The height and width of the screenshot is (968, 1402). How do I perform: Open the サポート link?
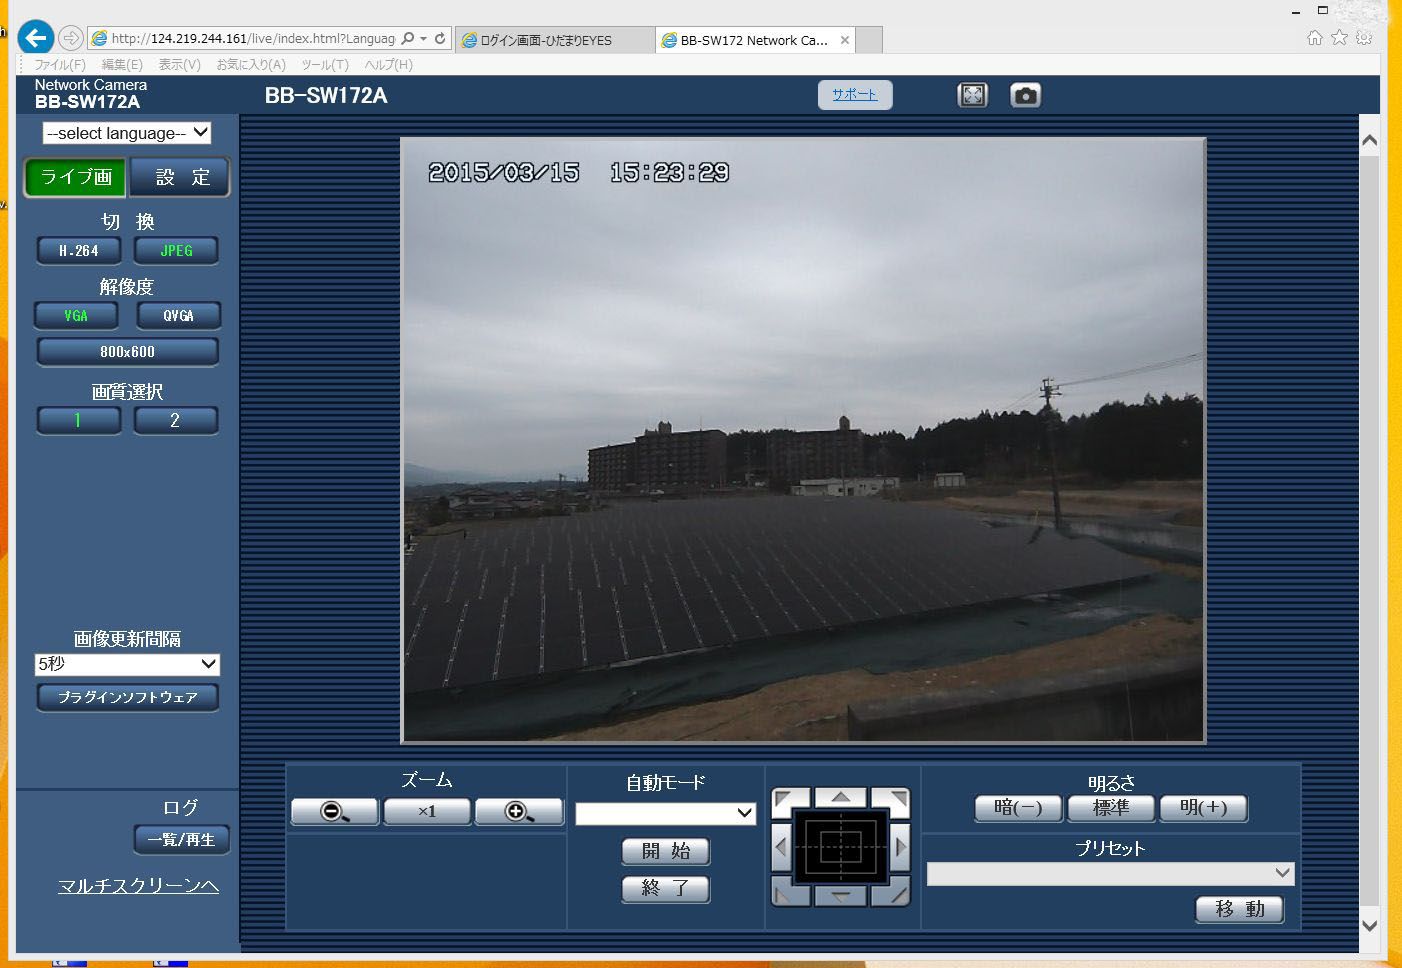(x=855, y=94)
